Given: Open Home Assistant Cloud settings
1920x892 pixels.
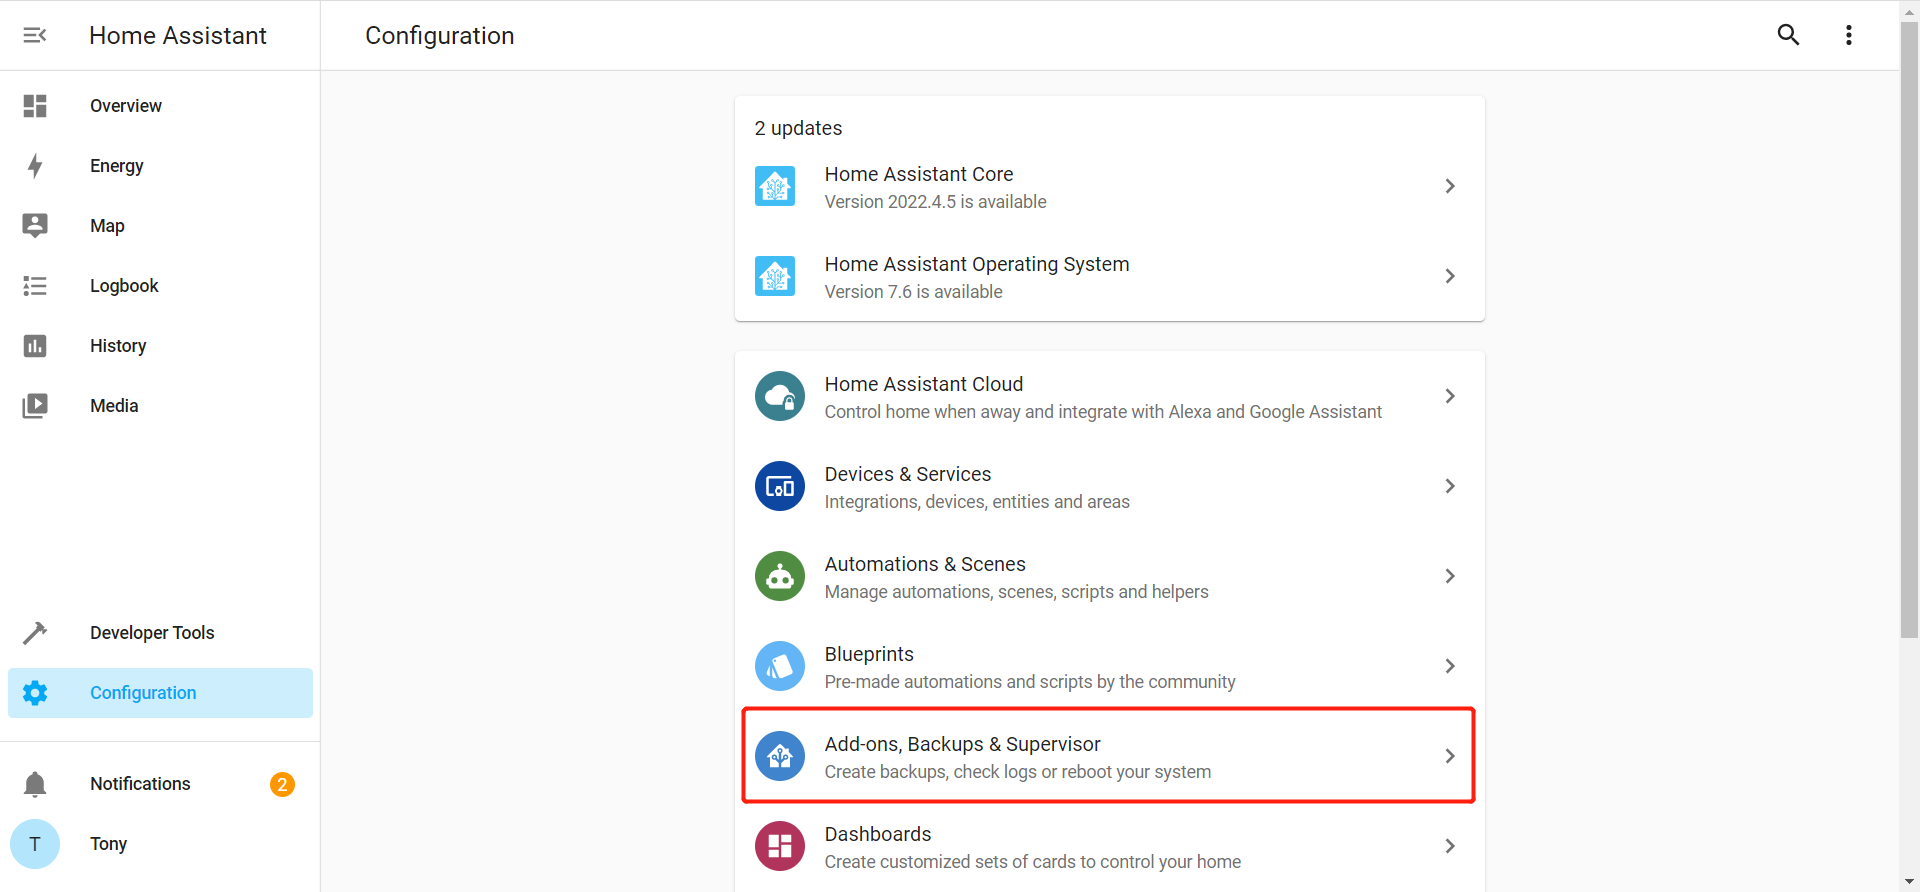Looking at the screenshot, I should 1110,396.
